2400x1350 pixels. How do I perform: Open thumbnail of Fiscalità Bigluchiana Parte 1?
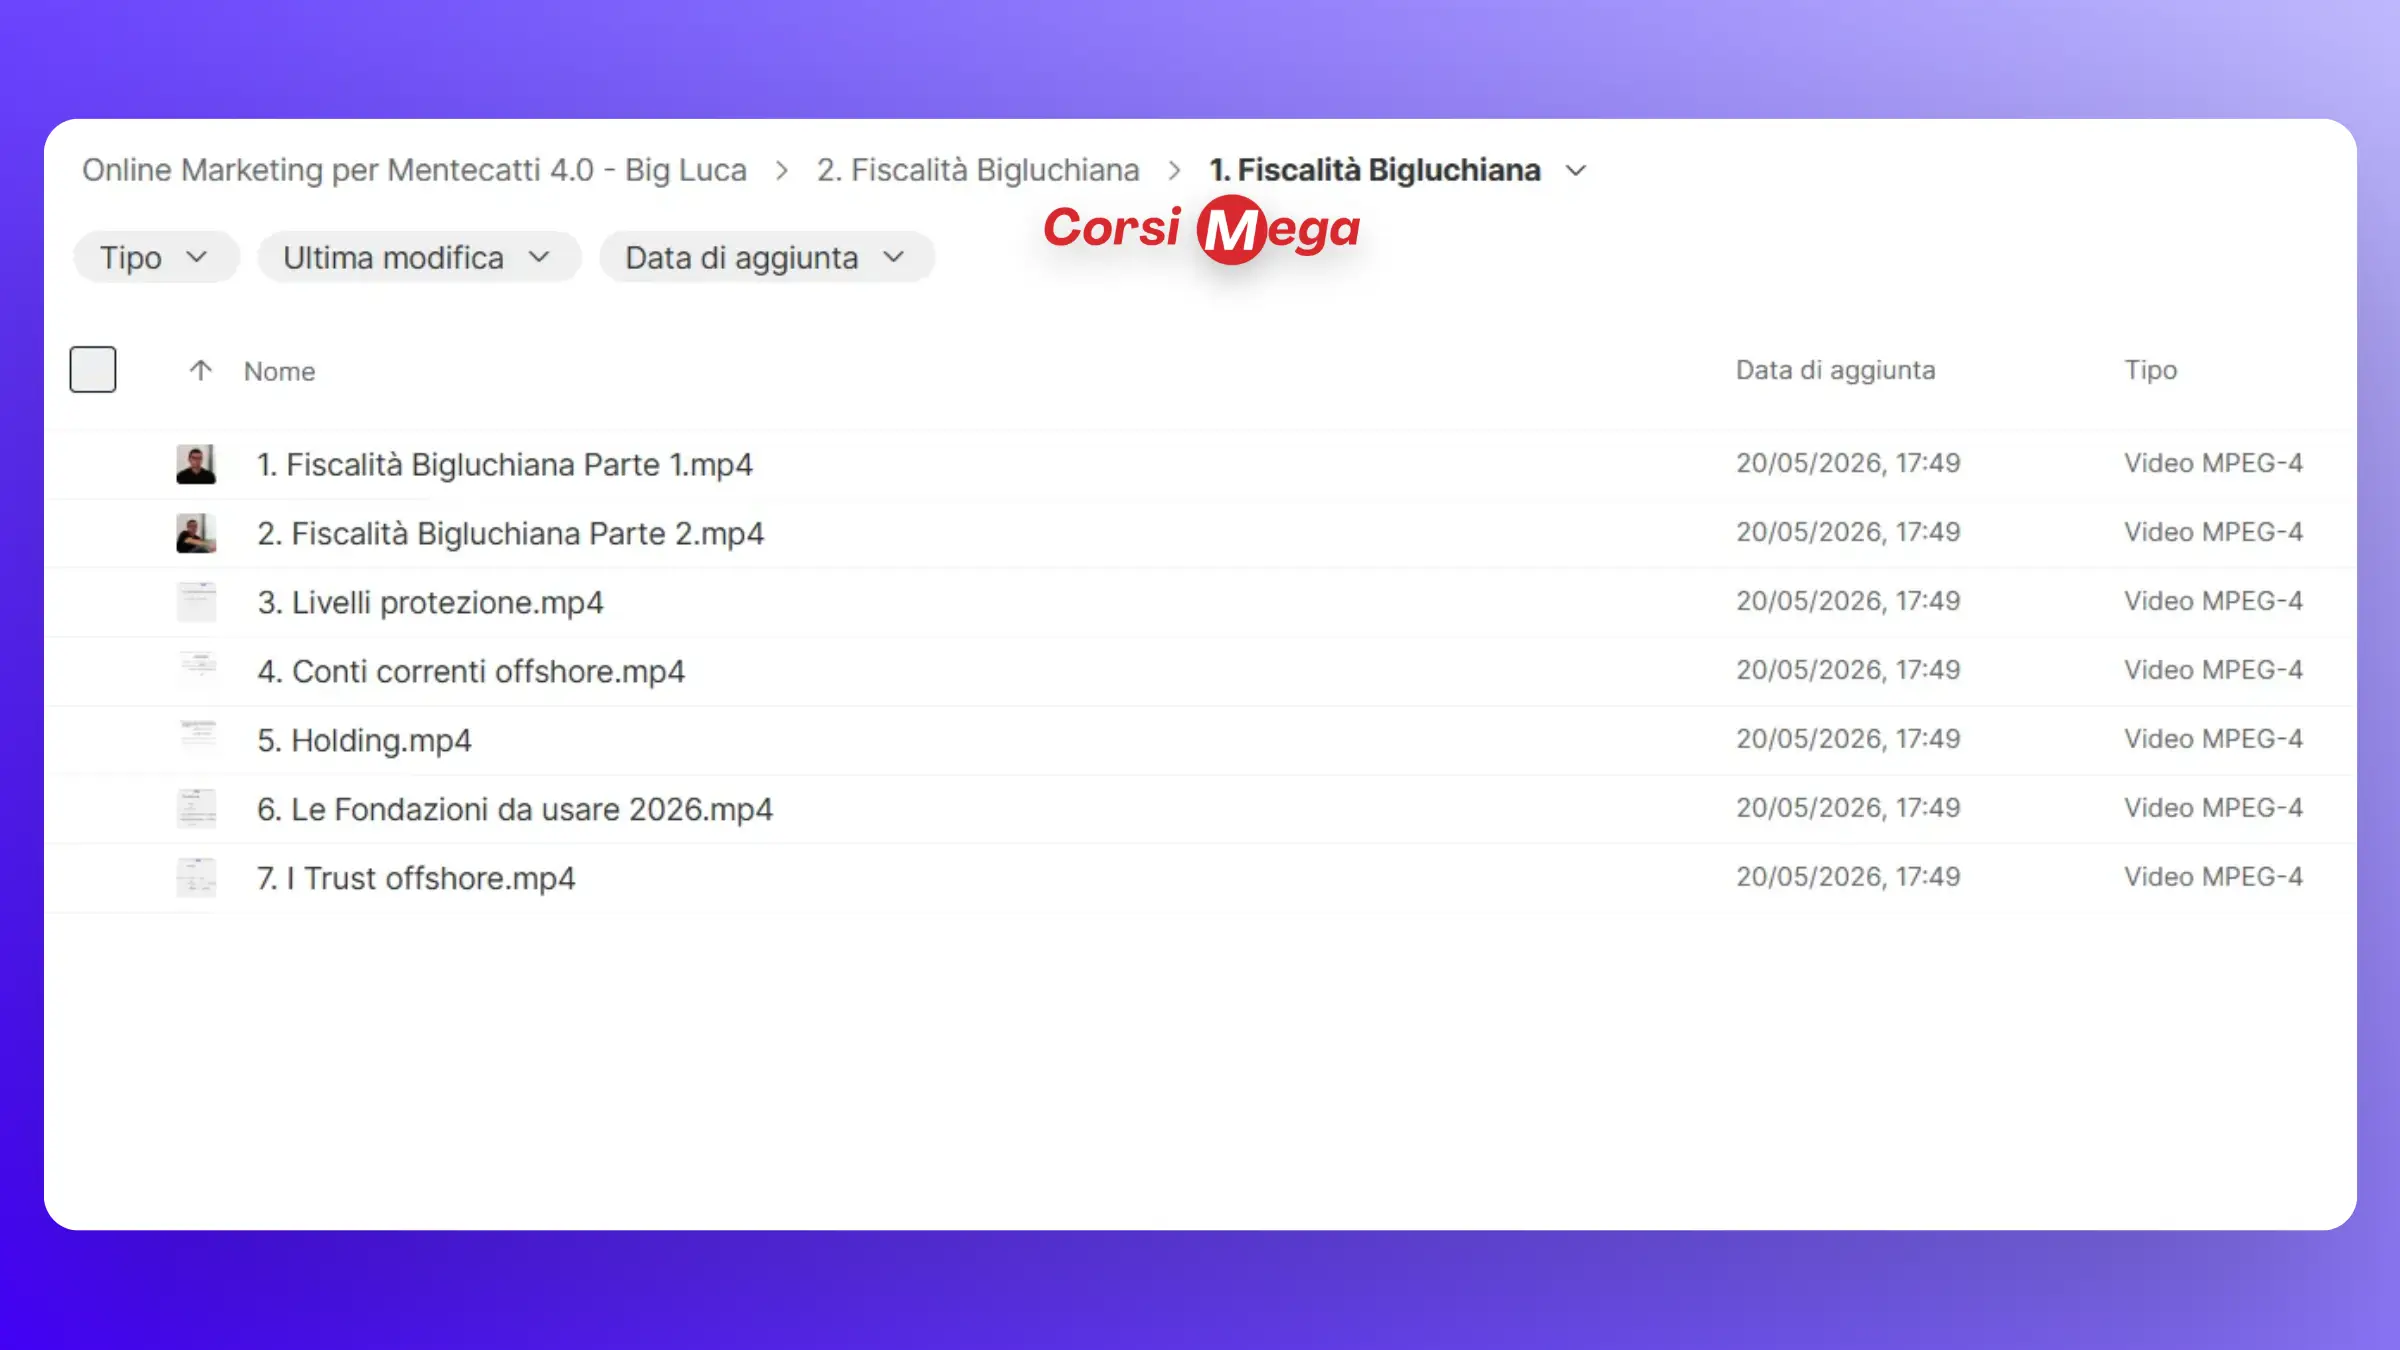click(196, 464)
